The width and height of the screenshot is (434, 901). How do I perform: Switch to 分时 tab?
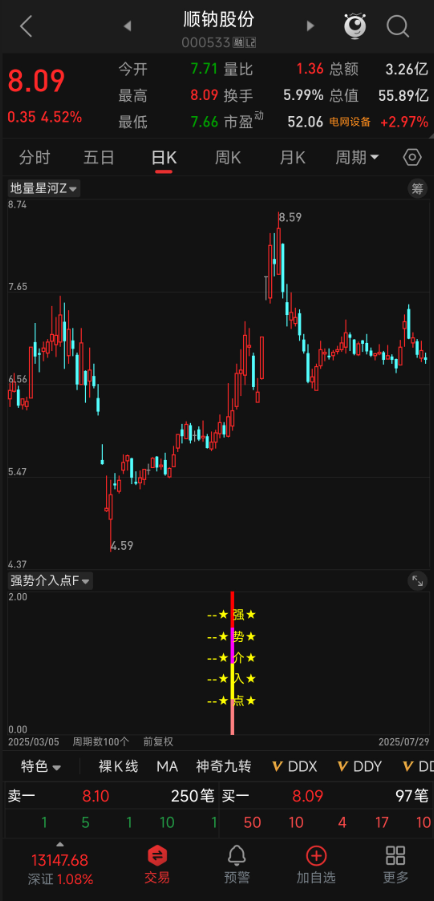(x=34, y=157)
